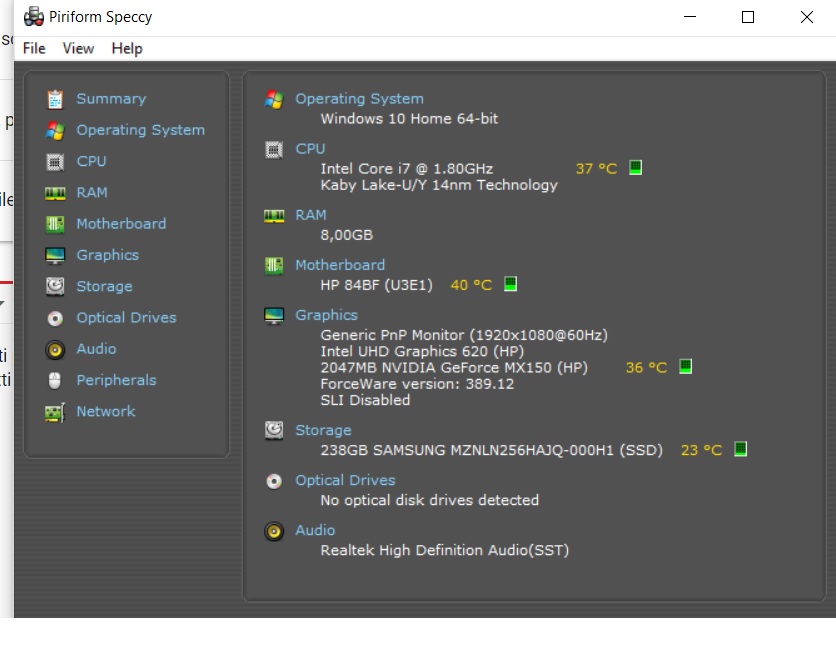Click the '8,00GB' RAM value
Image resolution: width=836 pixels, height=648 pixels.
coord(347,235)
